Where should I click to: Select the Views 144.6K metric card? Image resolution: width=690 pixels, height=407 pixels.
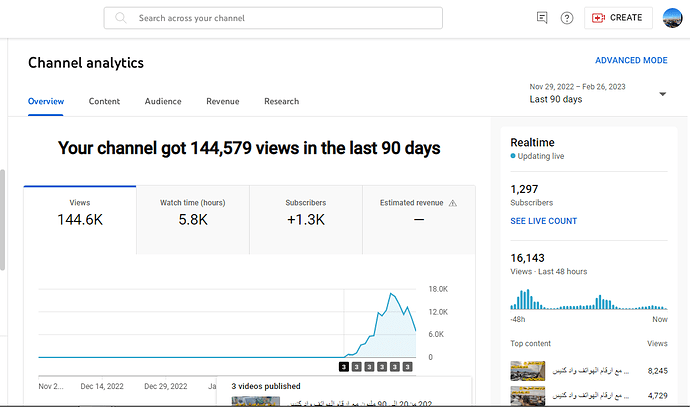click(80, 220)
